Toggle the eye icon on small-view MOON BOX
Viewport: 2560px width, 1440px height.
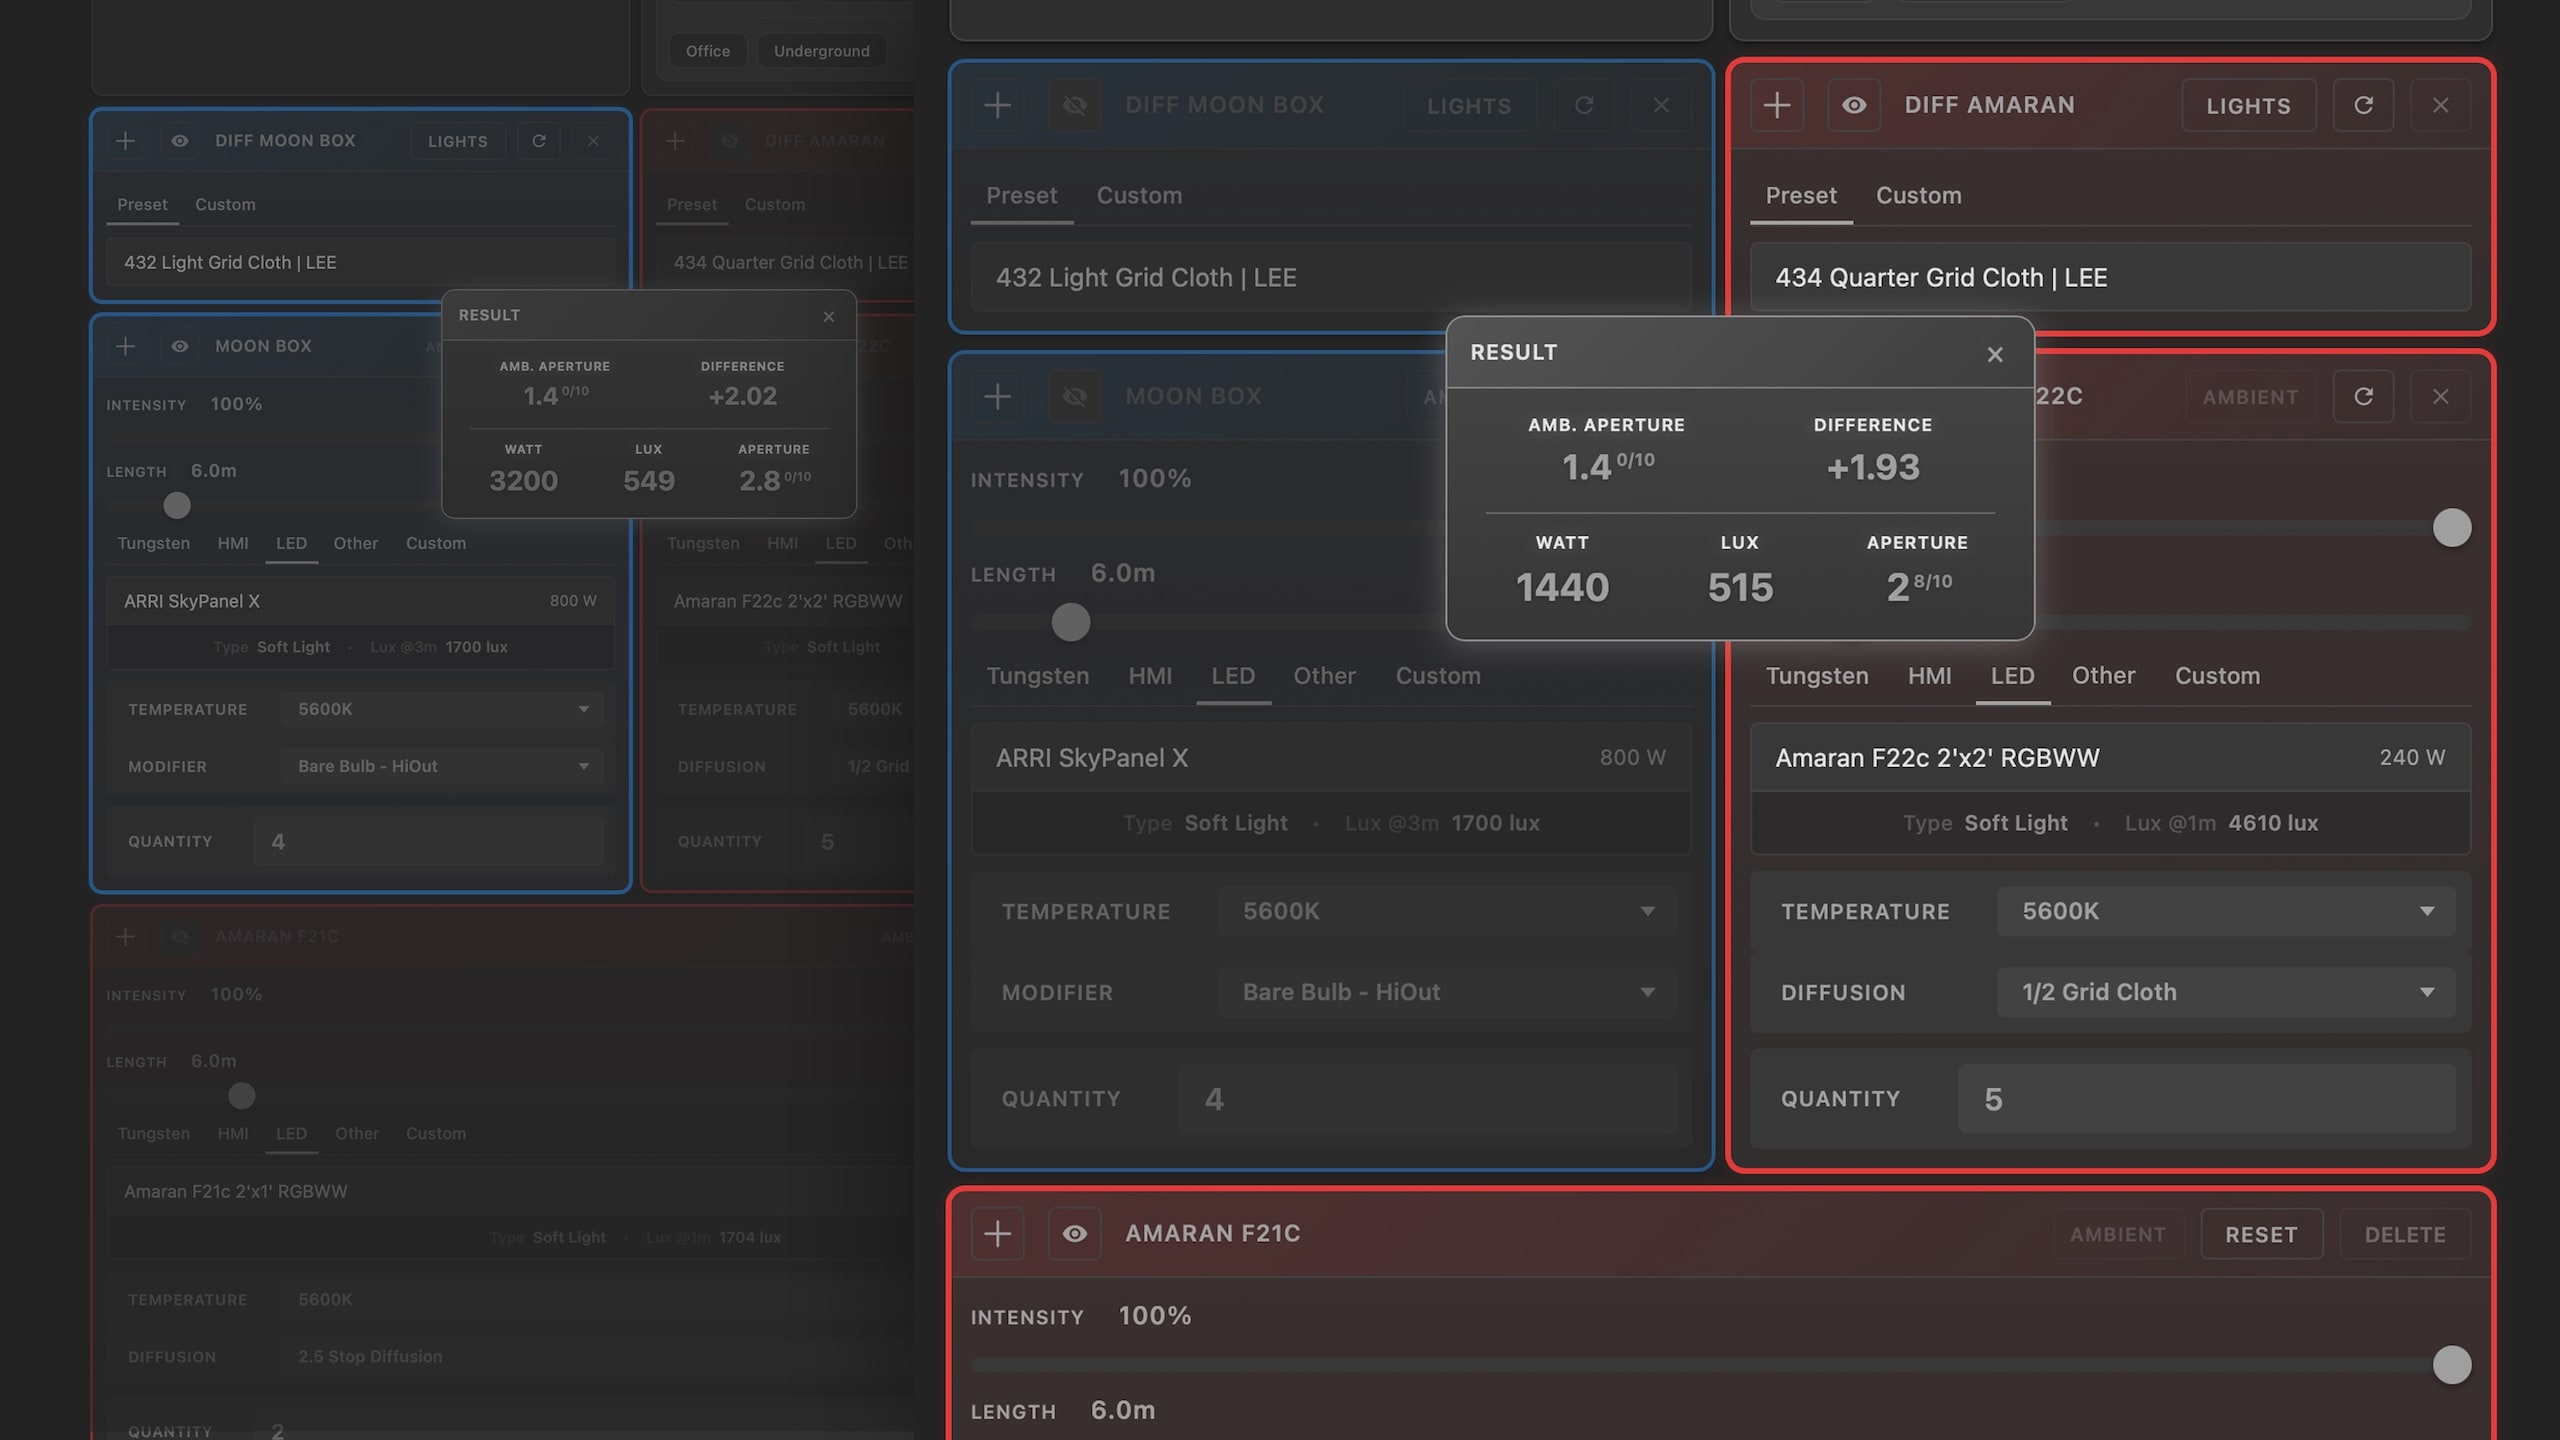click(x=180, y=346)
